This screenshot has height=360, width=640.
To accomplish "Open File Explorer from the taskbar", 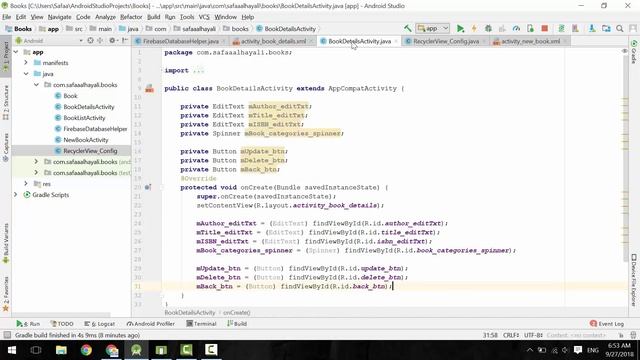I will (61, 350).
